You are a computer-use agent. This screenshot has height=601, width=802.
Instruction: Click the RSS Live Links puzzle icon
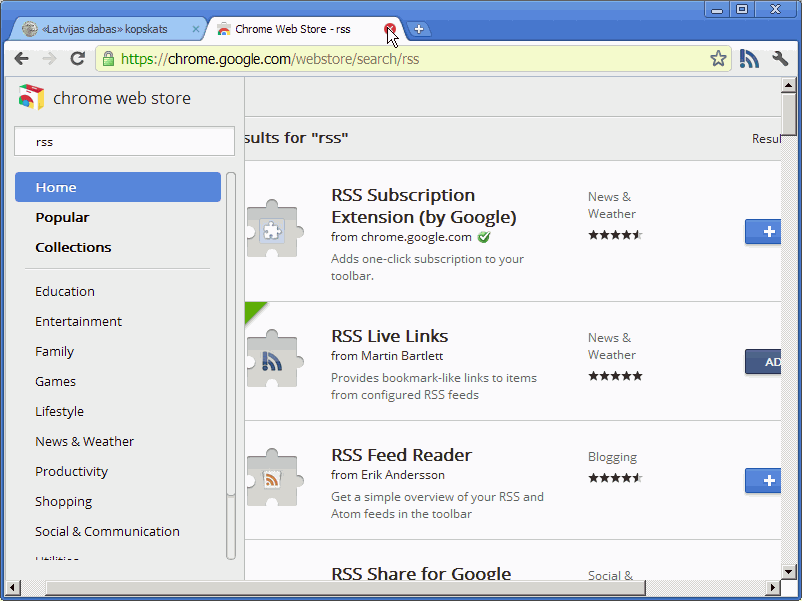point(273,359)
